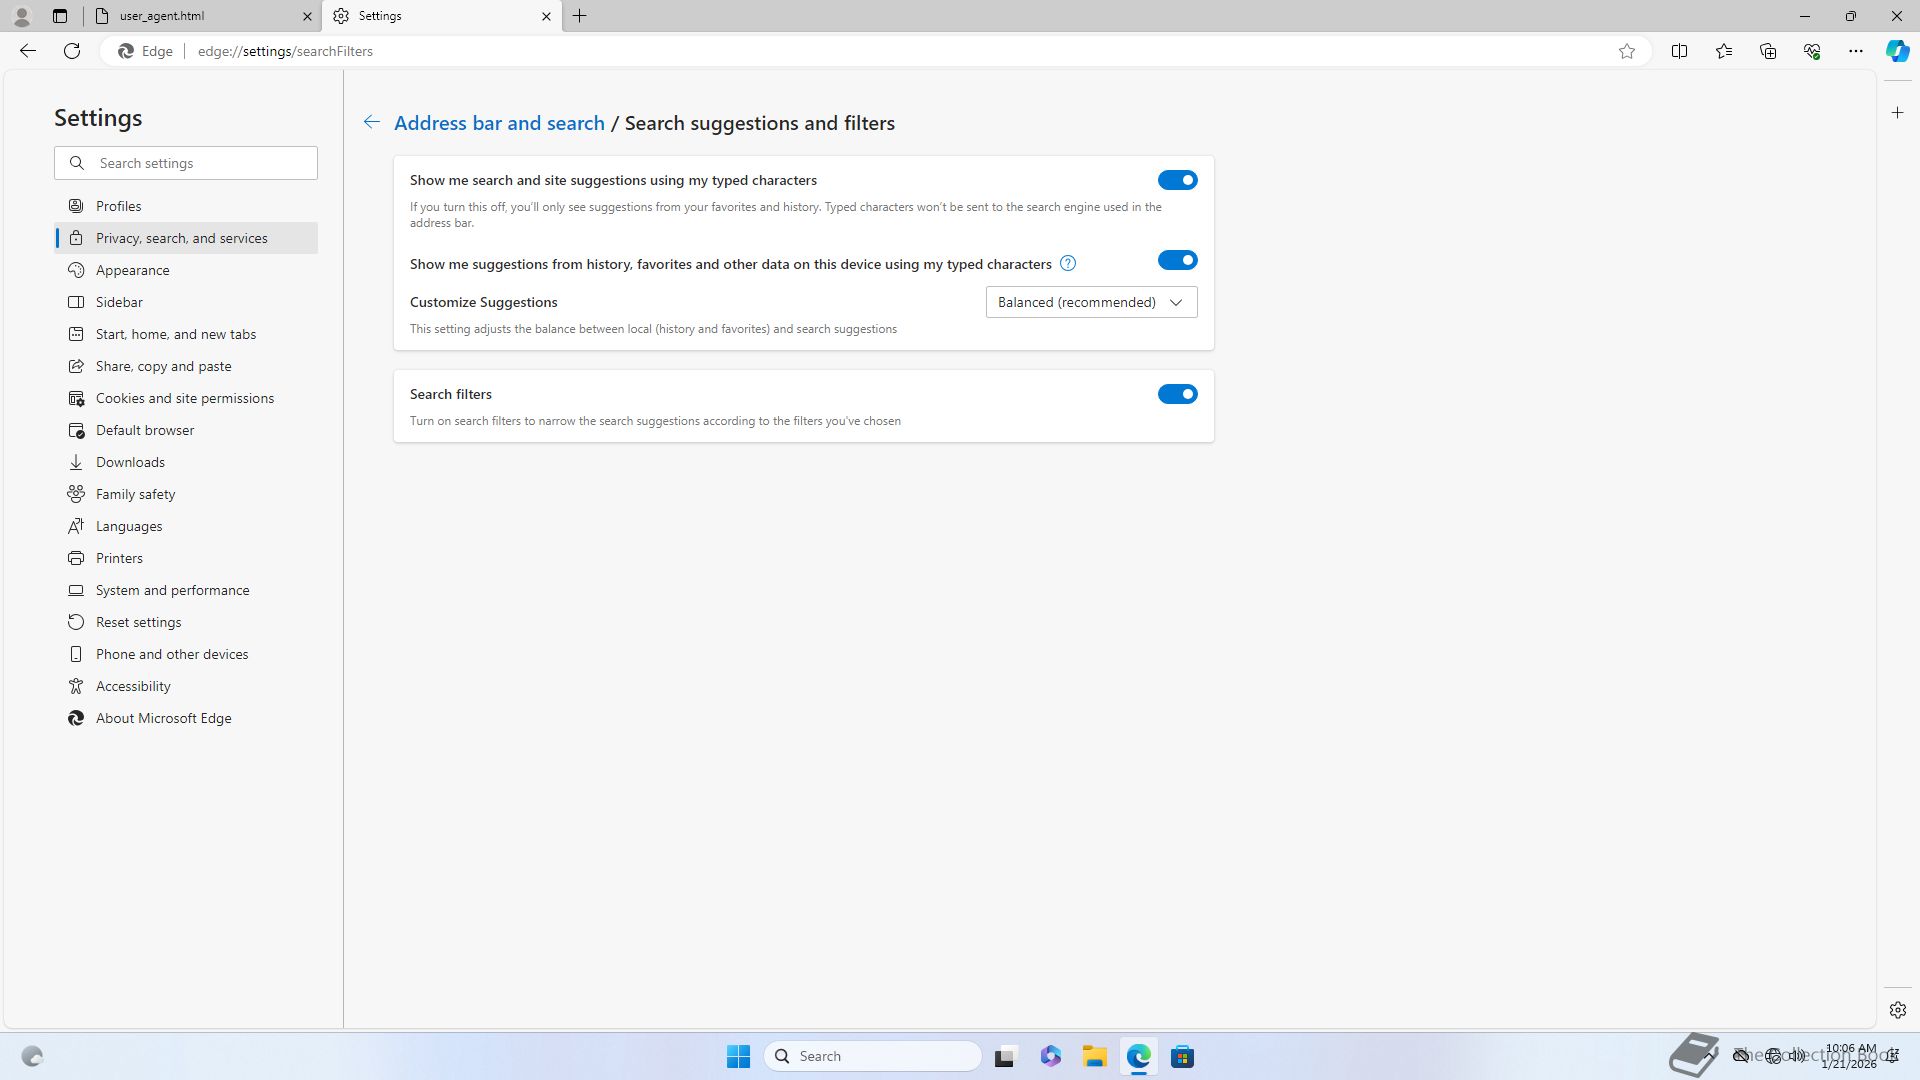
Task: Click the help icon next to history suggestions
Action: [x=1068, y=264]
